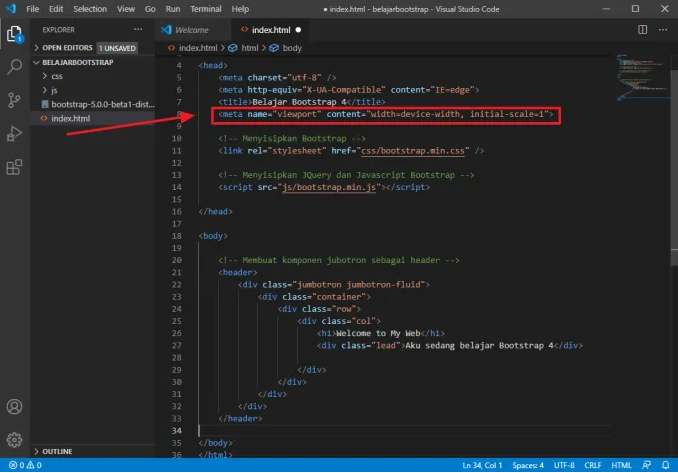The image size is (678, 473).
Task: Open the editor More Actions ellipsis
Action: pos(663,29)
